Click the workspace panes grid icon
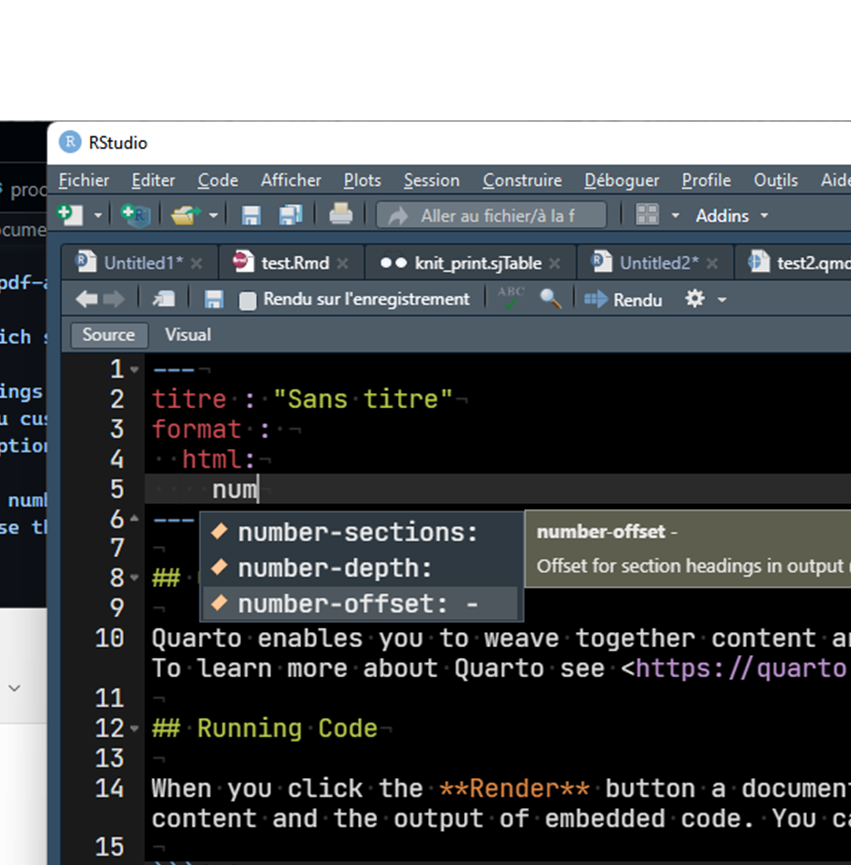The height and width of the screenshot is (865, 851). (x=647, y=215)
